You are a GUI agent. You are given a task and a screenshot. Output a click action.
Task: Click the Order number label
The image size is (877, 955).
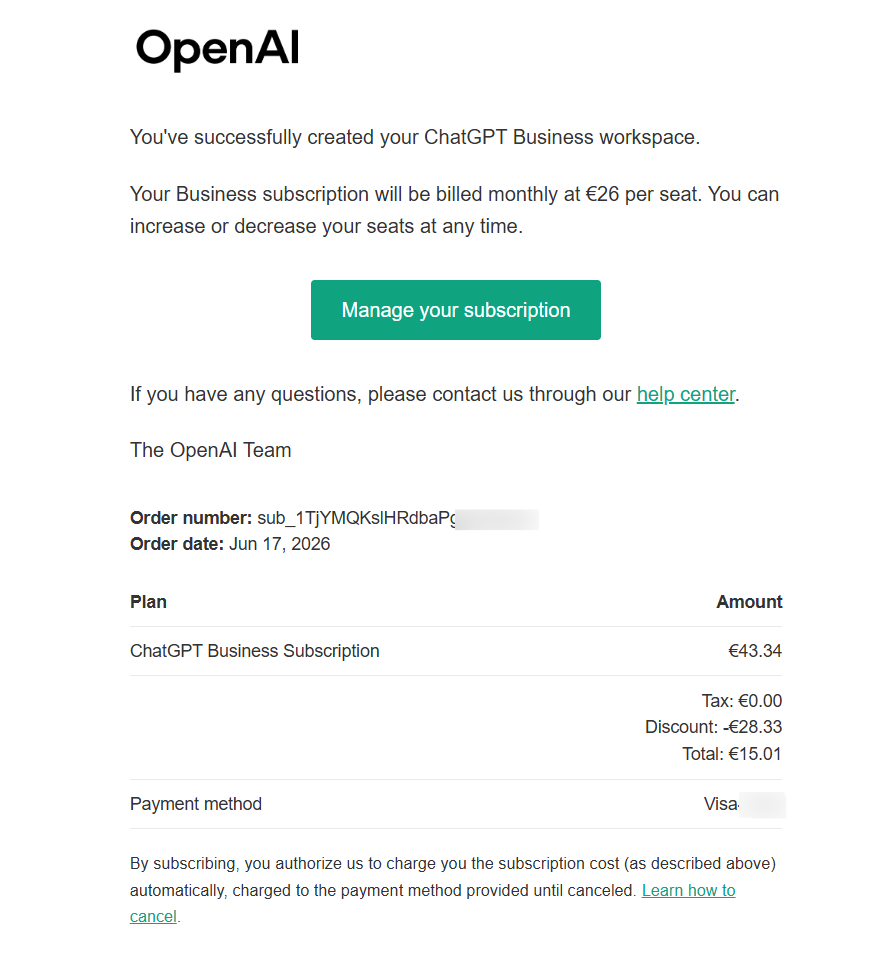(x=191, y=518)
